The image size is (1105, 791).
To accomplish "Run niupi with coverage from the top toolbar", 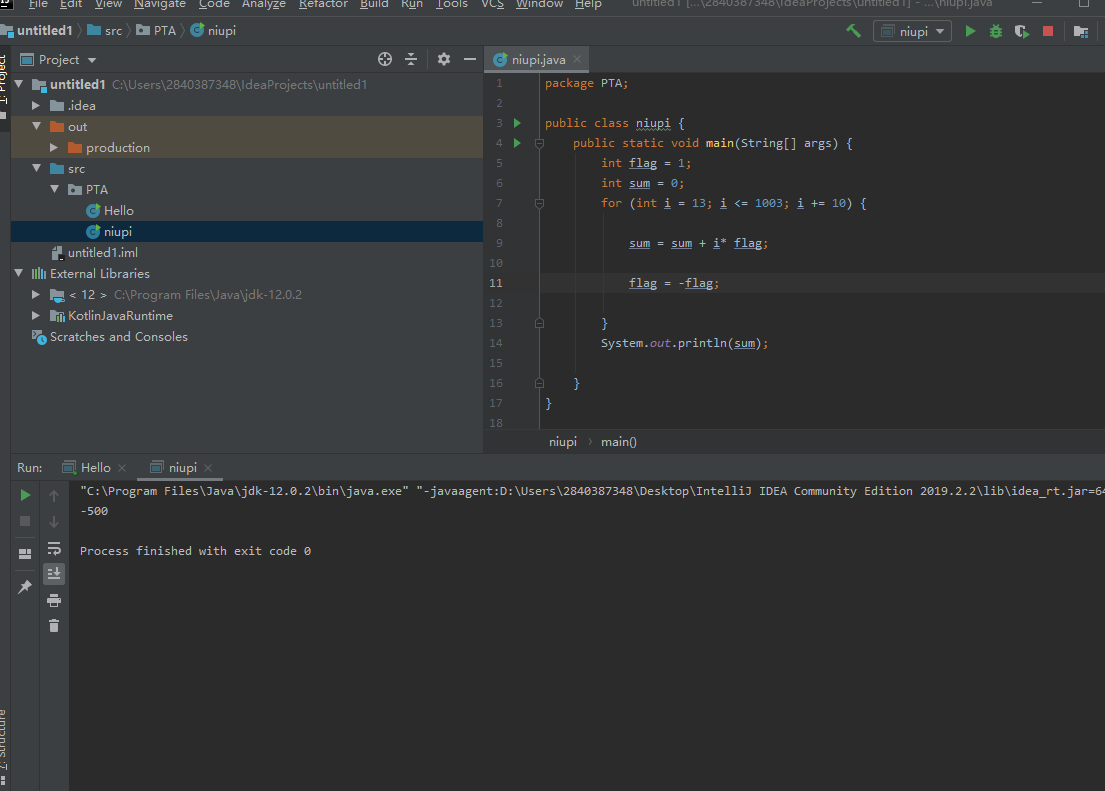I will [x=1021, y=31].
